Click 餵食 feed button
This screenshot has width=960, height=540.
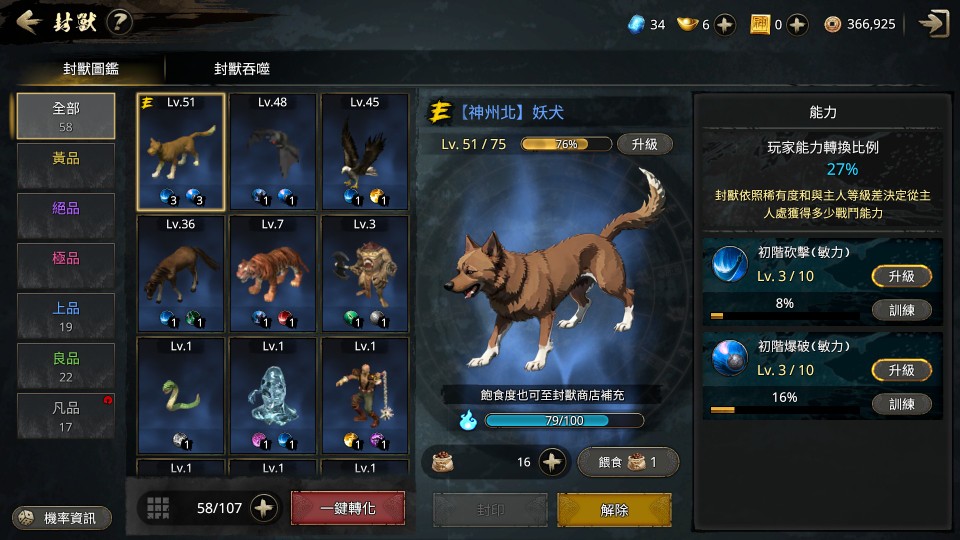tap(628, 462)
